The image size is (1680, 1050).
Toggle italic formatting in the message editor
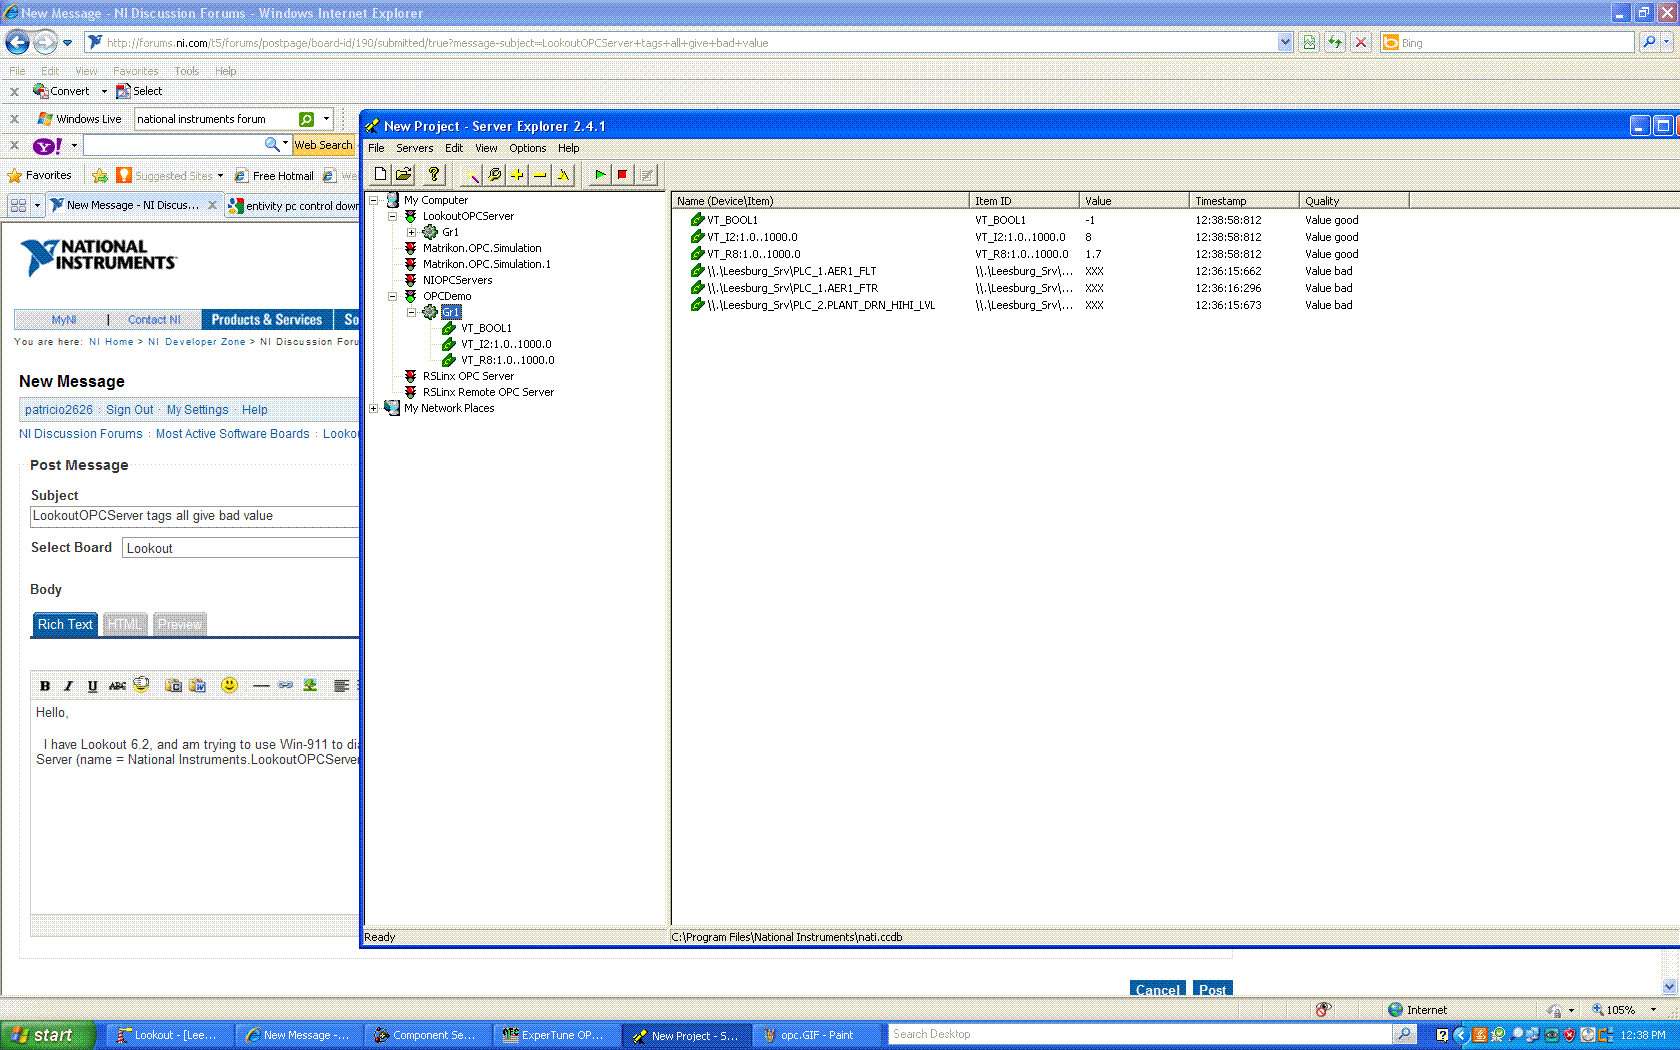click(x=68, y=686)
